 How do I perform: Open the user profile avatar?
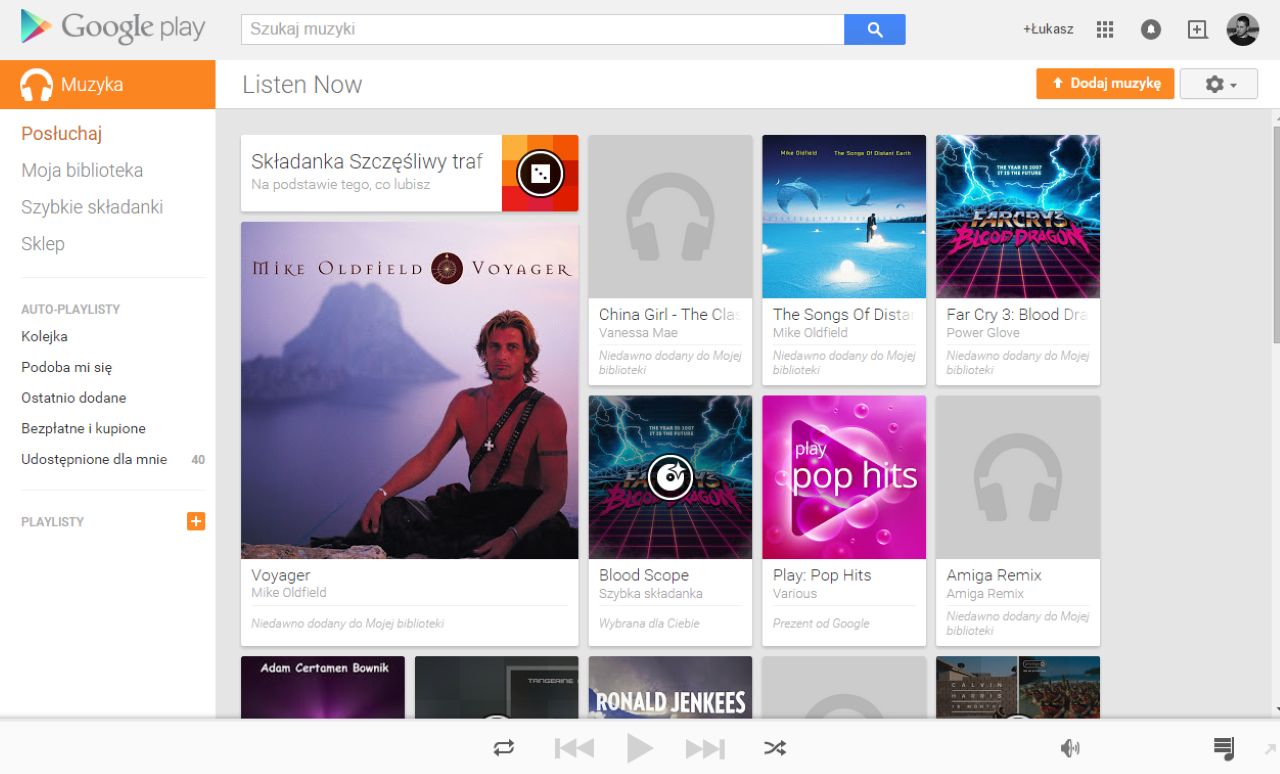[x=1243, y=29]
